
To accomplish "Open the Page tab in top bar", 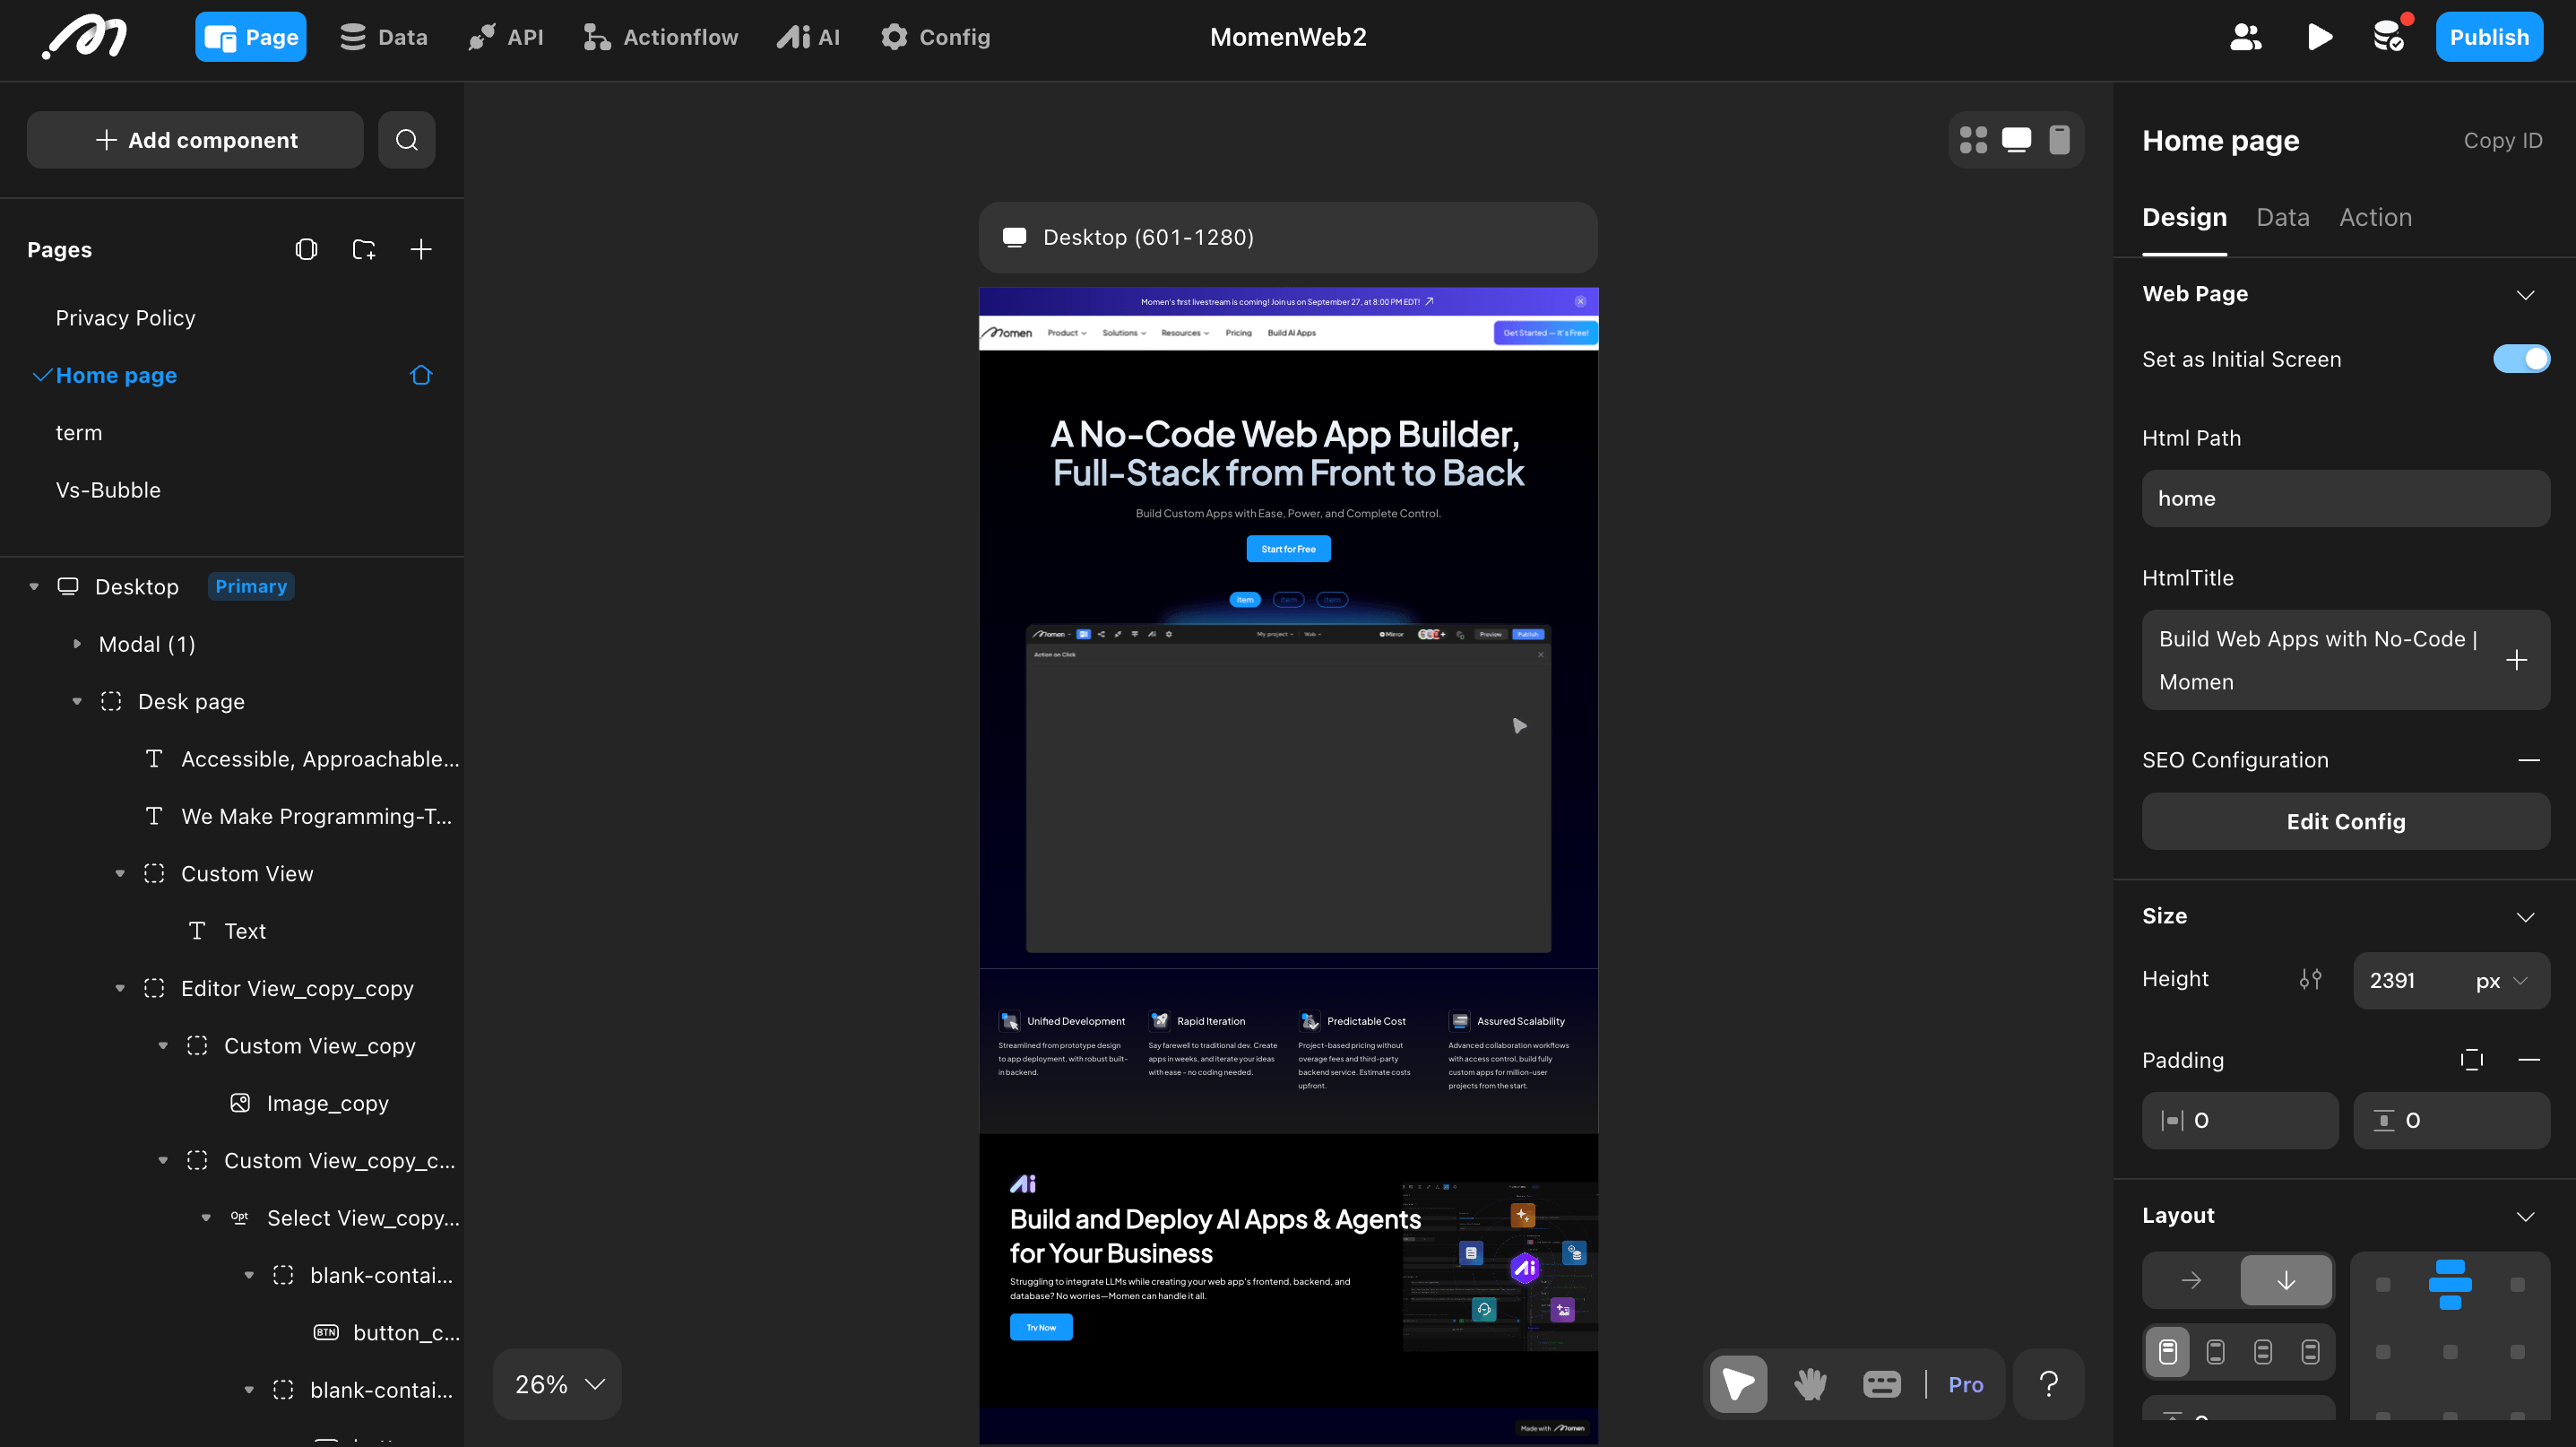I will [250, 37].
